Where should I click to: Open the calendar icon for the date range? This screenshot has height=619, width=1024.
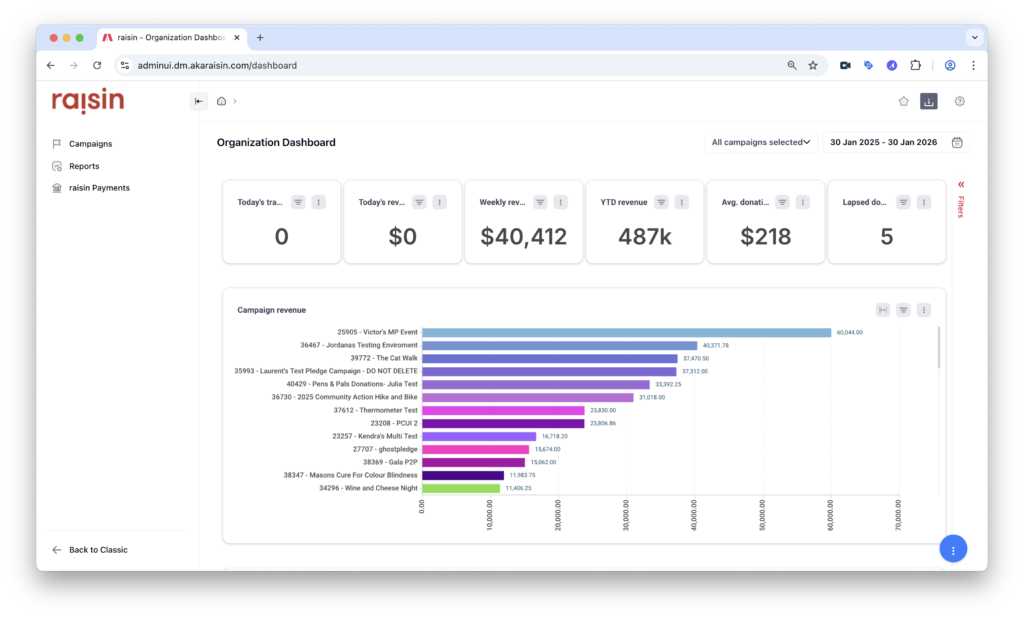957,142
